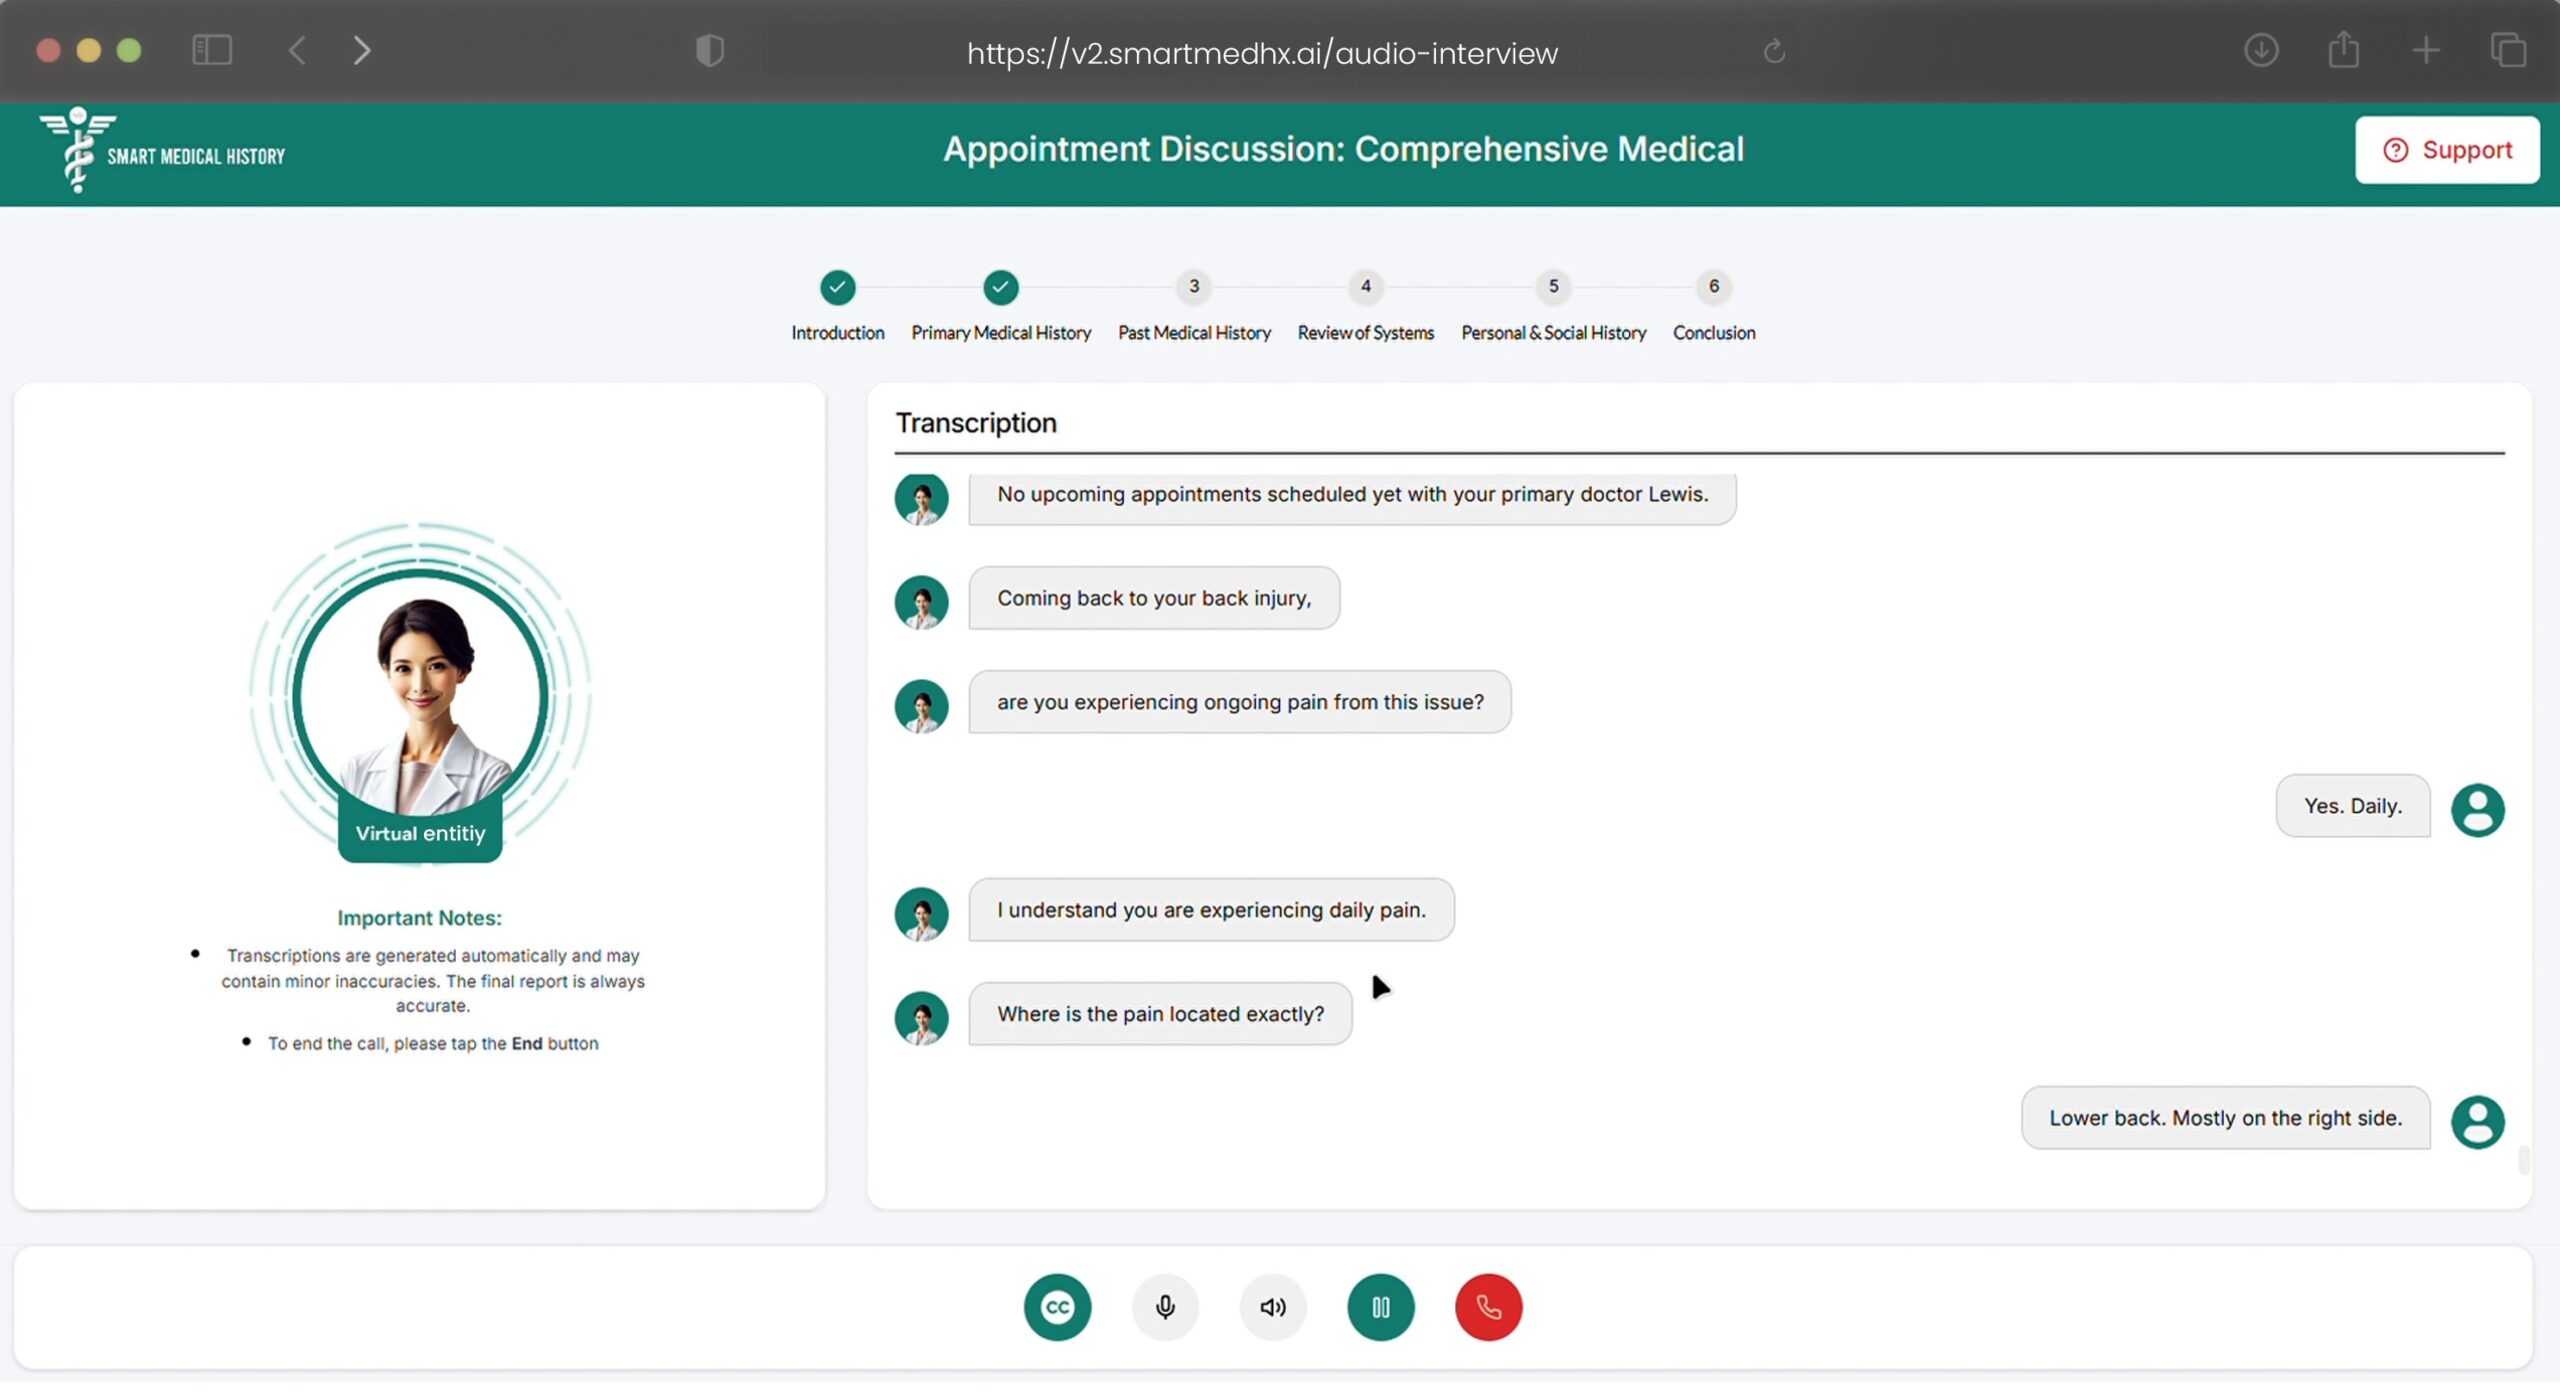2560x1394 pixels.
Task: Toggle the browser sidebar
Action: click(212, 50)
